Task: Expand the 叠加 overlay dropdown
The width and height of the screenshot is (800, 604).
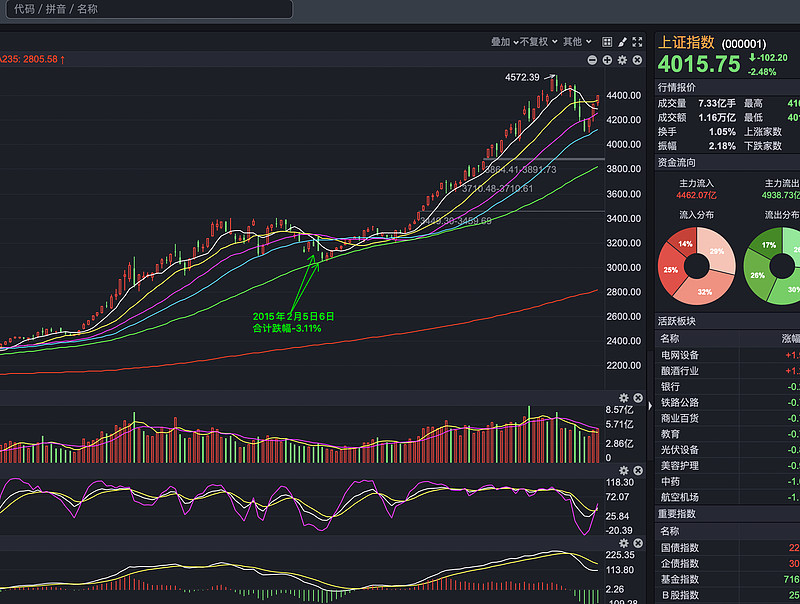Action: [505, 42]
